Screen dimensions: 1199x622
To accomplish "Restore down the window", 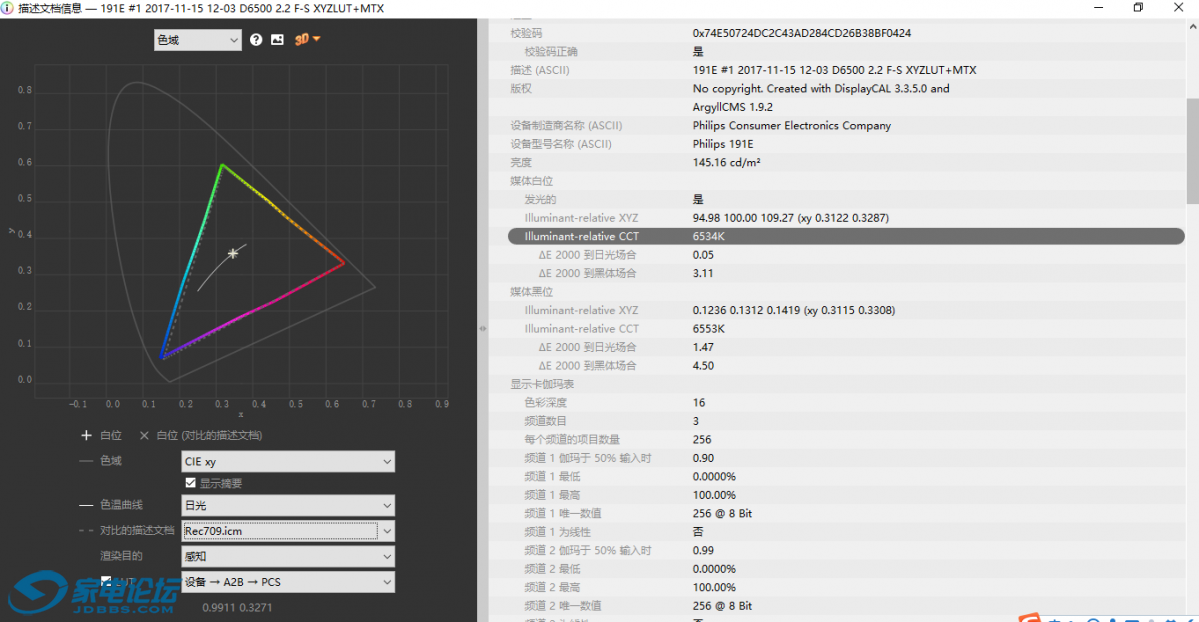I will 1138,8.
